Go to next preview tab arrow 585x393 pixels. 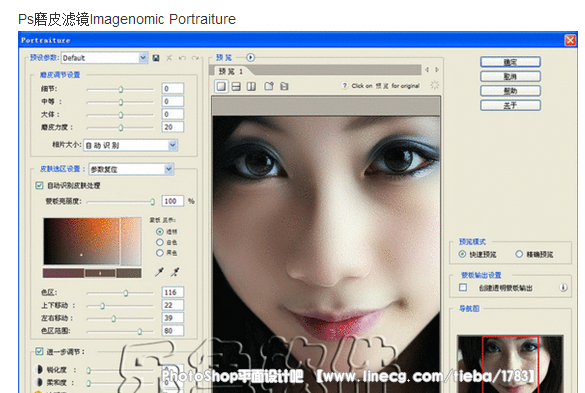(x=437, y=70)
